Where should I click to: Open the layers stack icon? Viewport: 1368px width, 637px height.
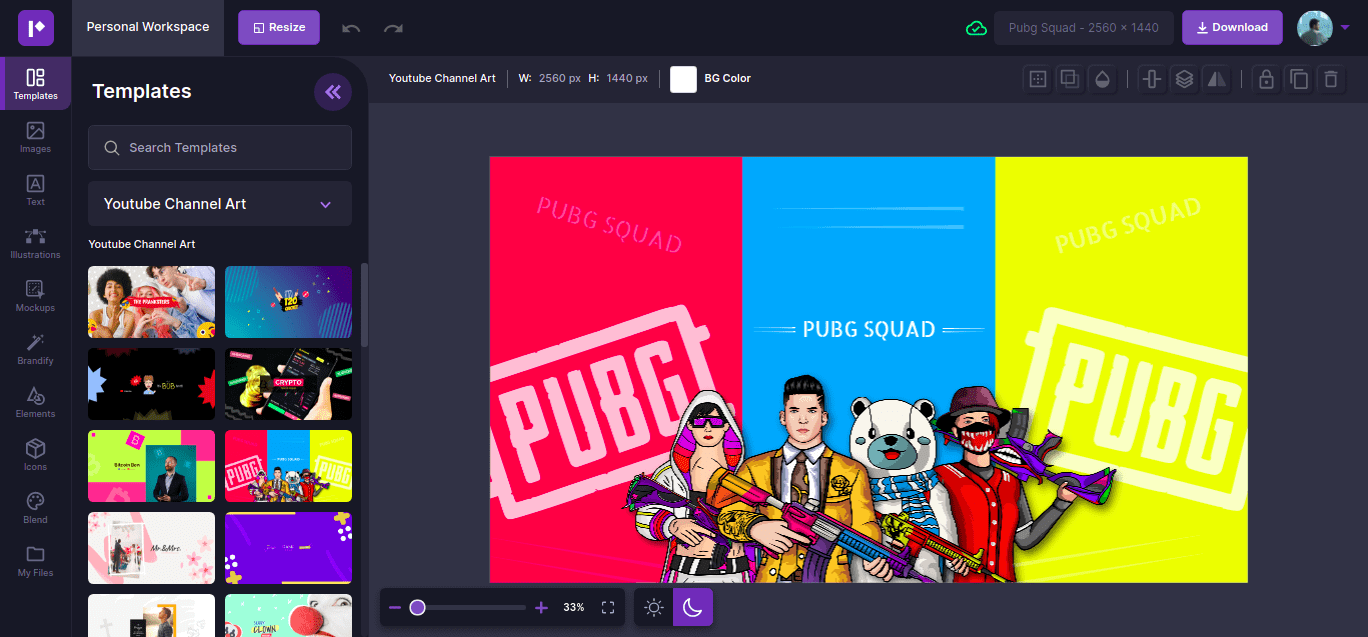1184,79
